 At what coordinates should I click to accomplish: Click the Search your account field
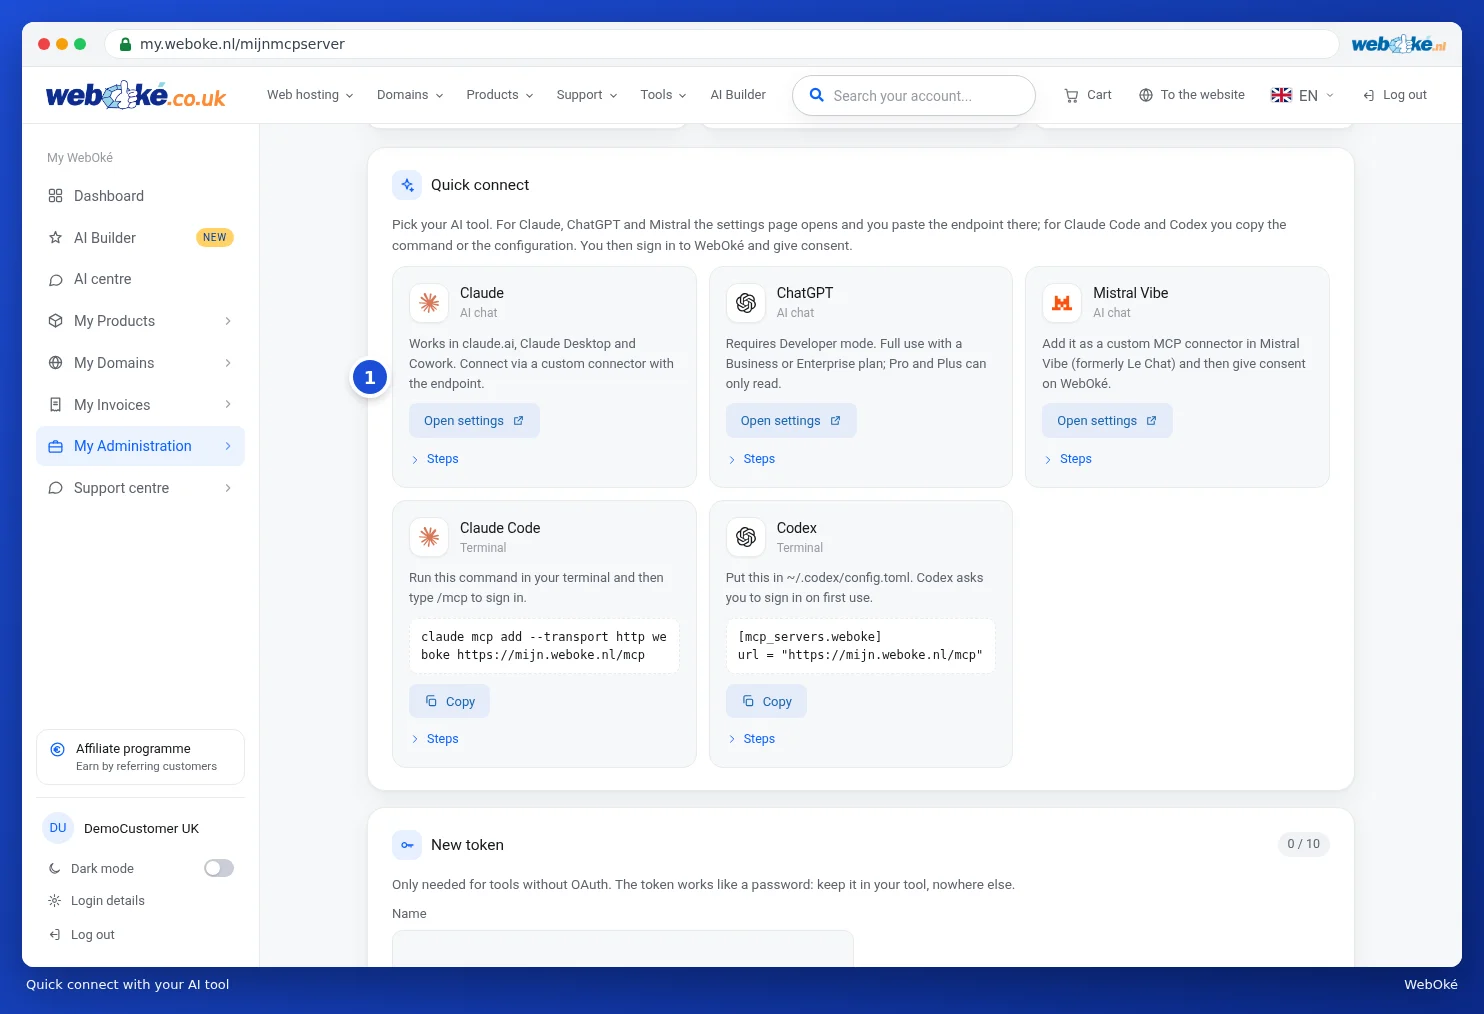click(914, 96)
